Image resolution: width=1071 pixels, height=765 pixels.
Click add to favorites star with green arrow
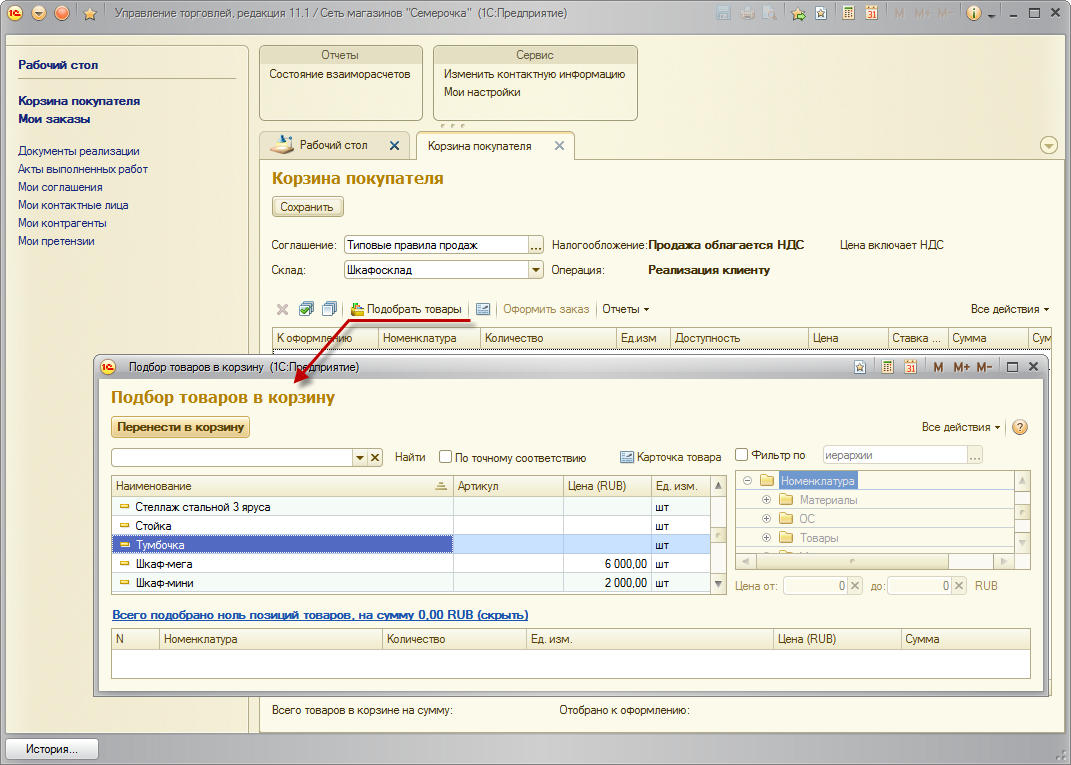pyautogui.click(x=798, y=13)
